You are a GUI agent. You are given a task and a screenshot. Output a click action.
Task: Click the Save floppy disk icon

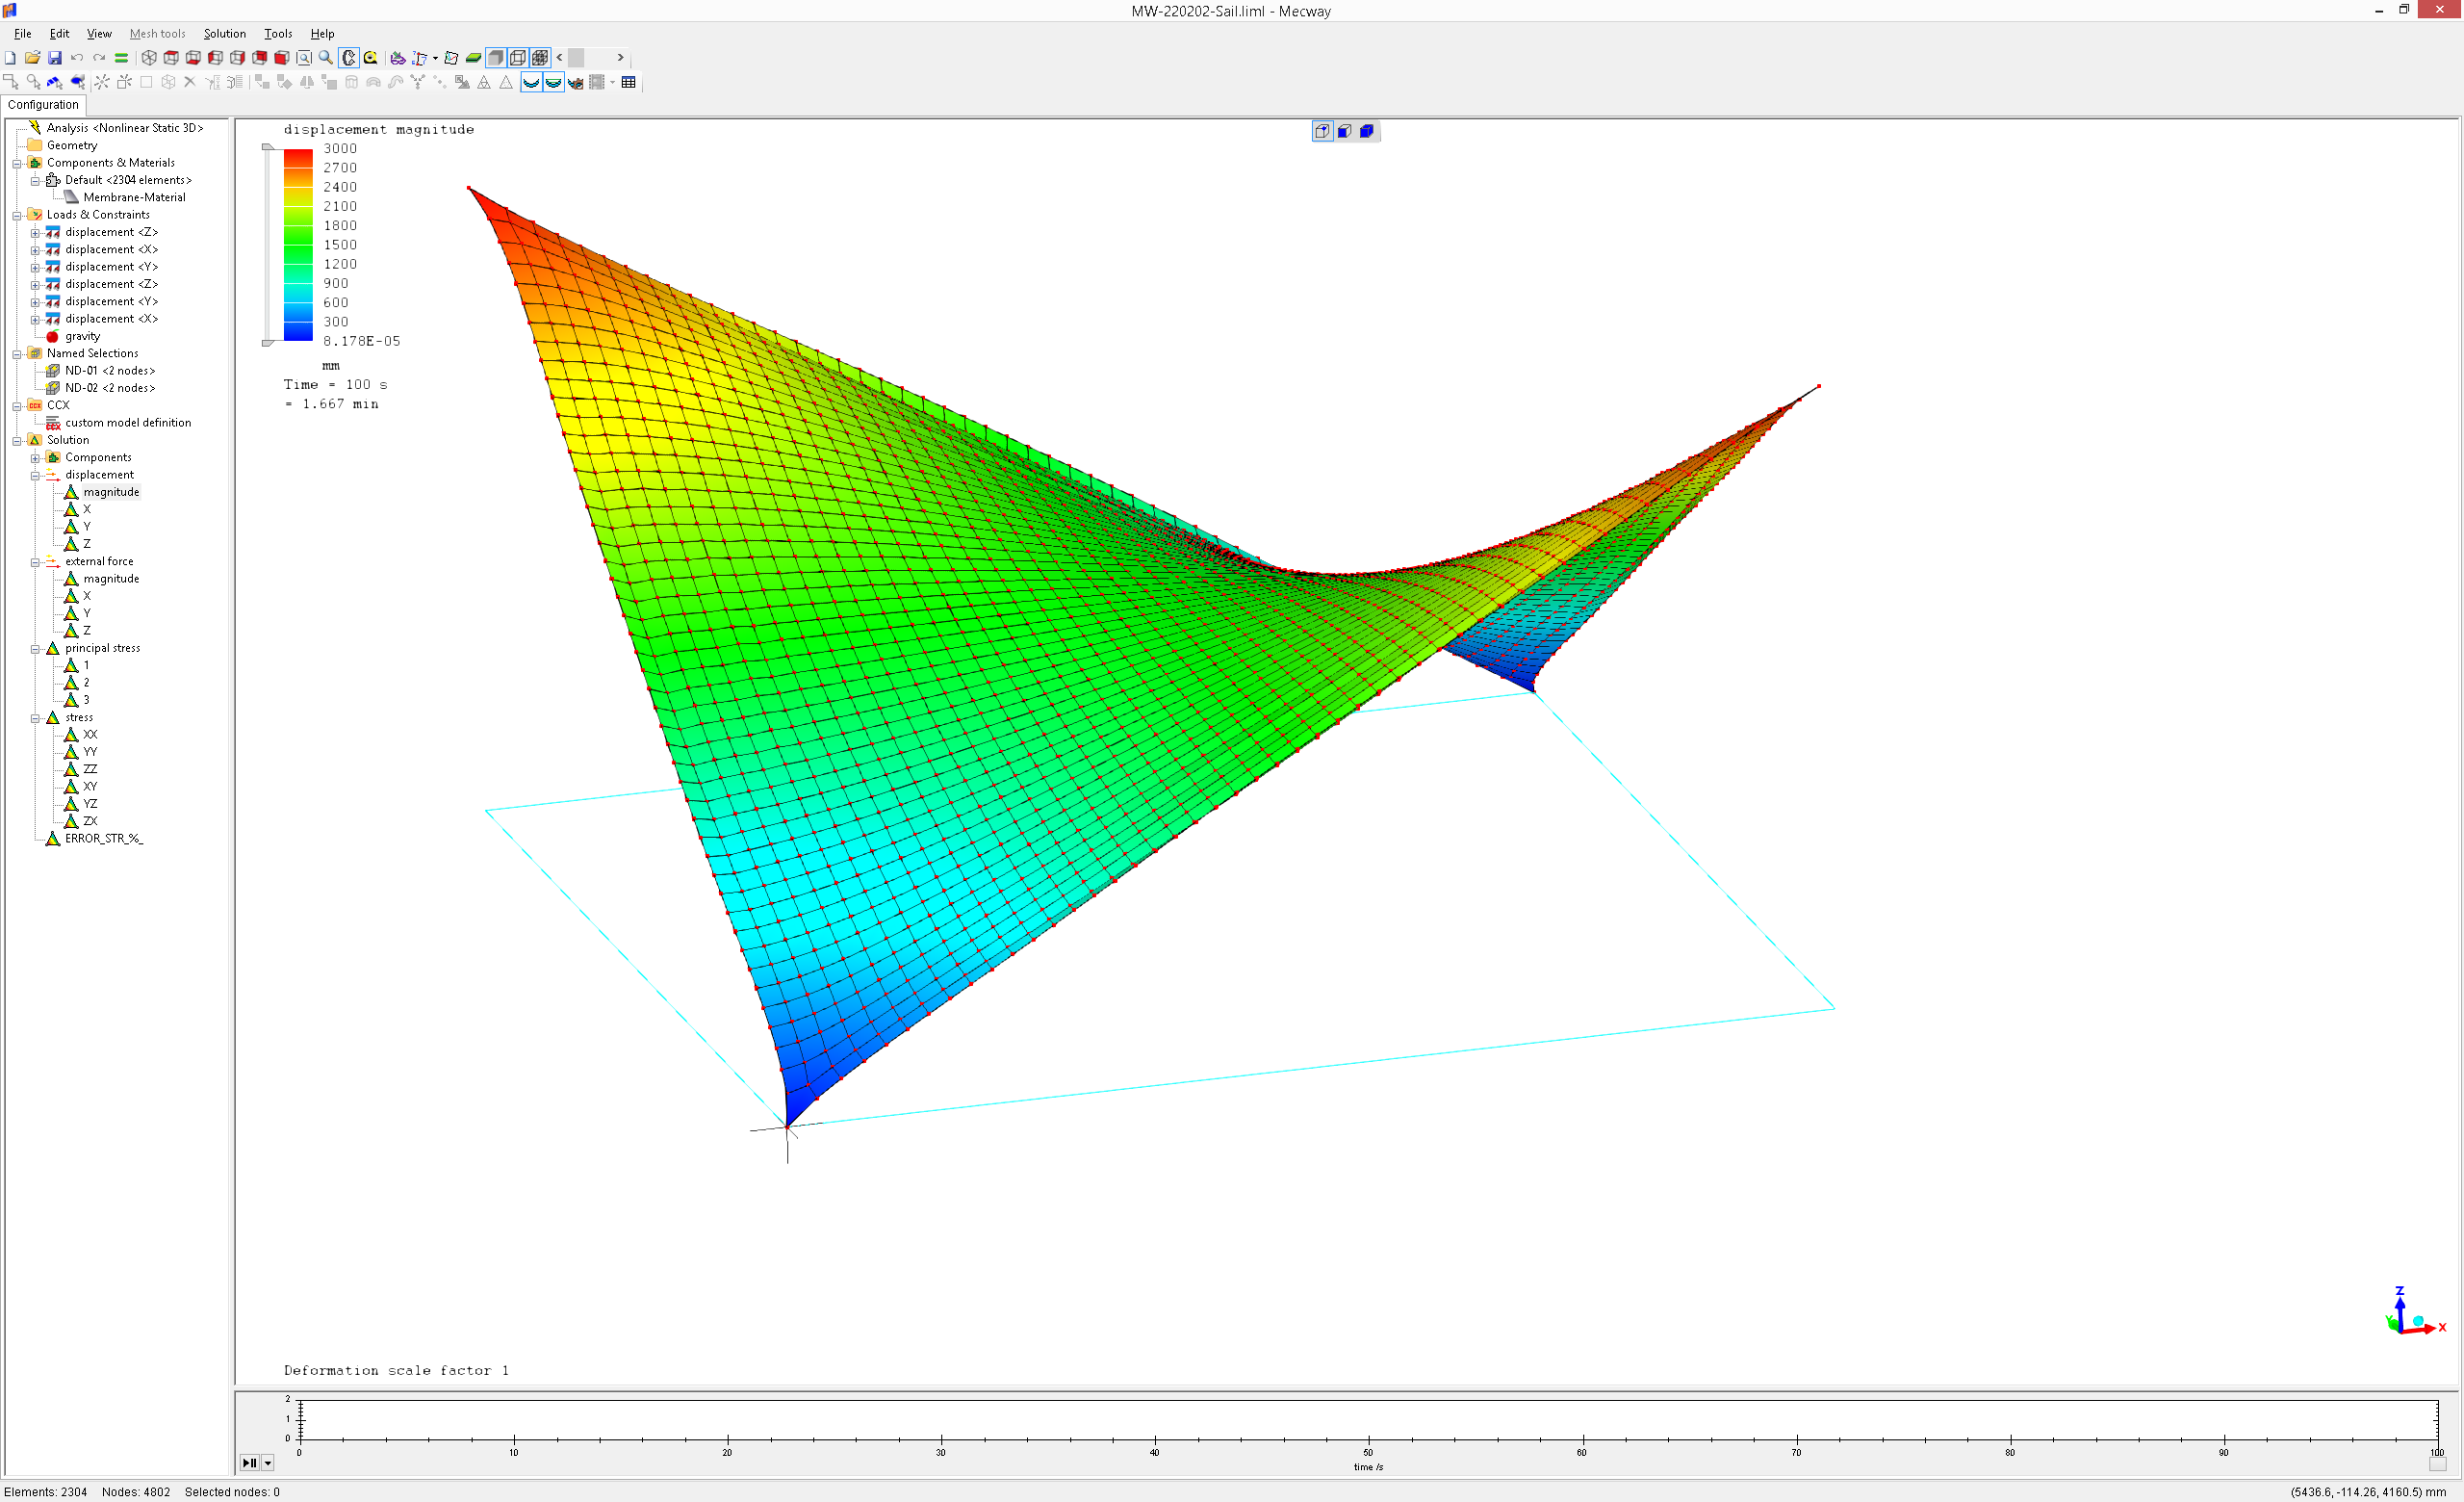[55, 58]
